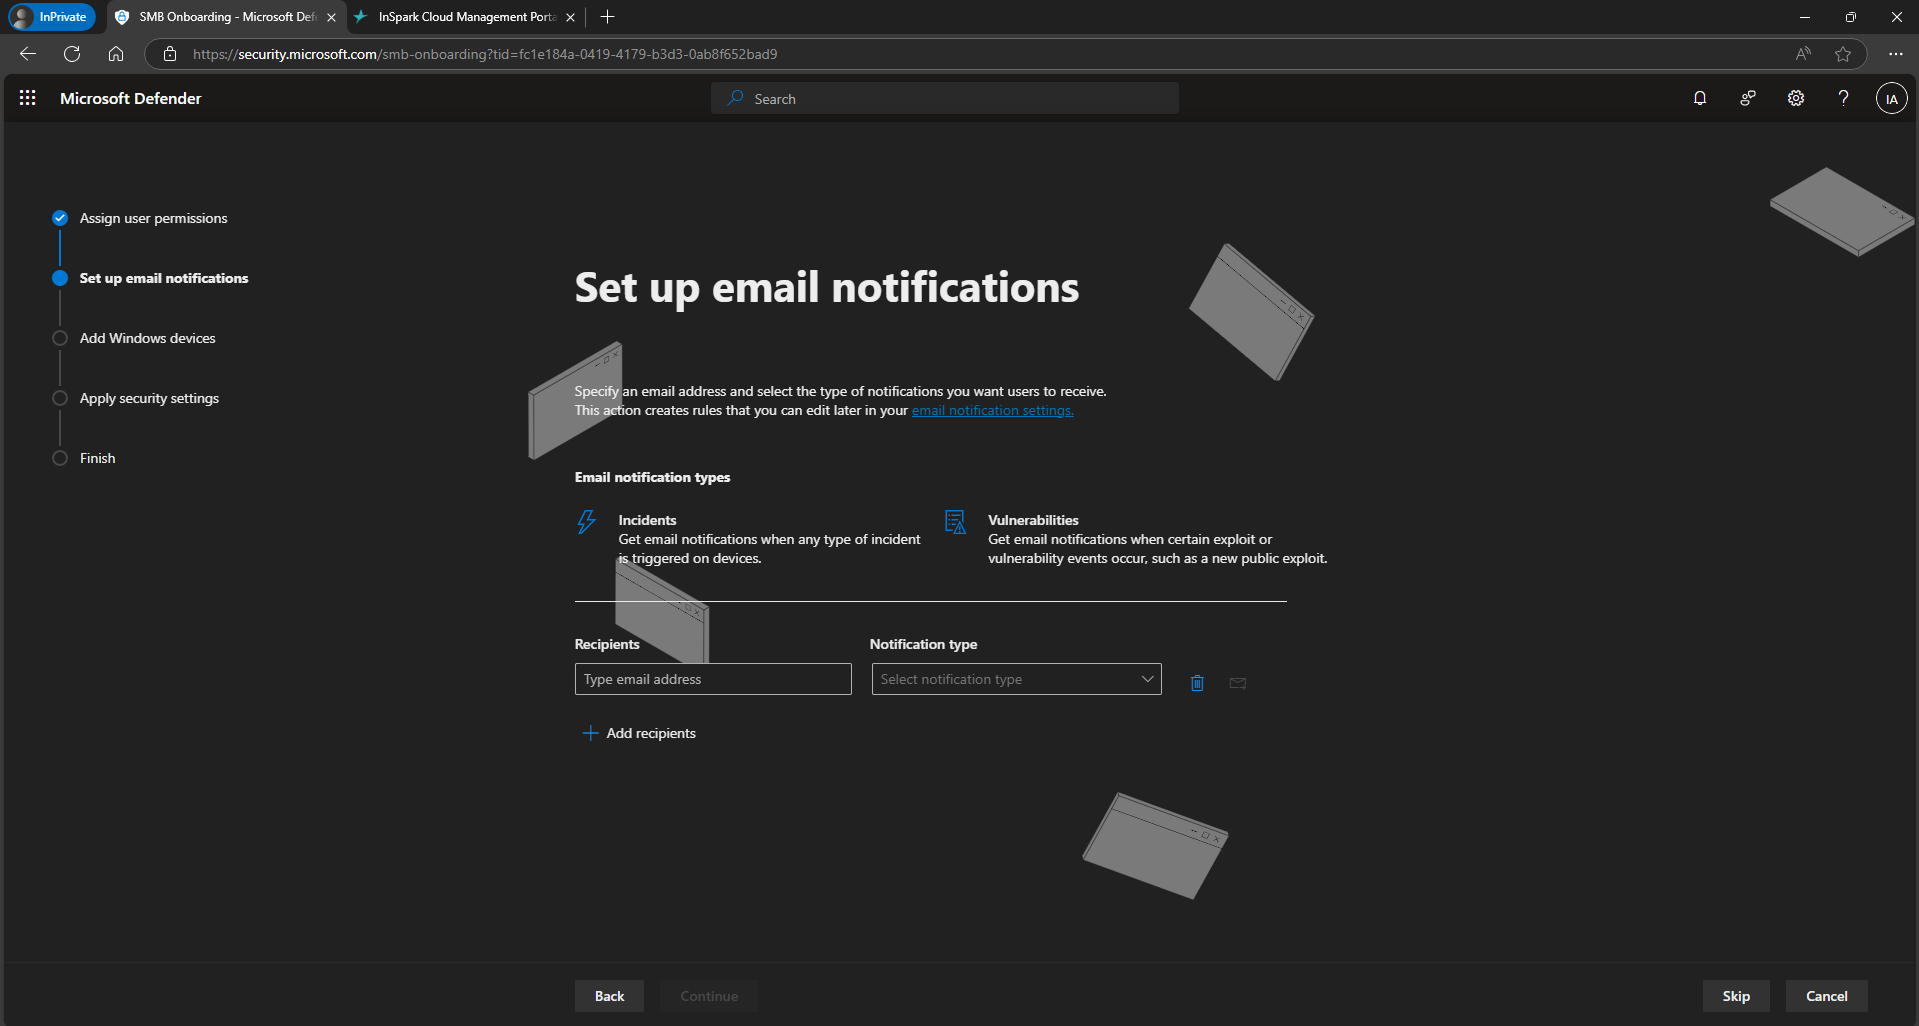Minimize the browser window
The height and width of the screenshot is (1026, 1919).
pyautogui.click(x=1804, y=17)
